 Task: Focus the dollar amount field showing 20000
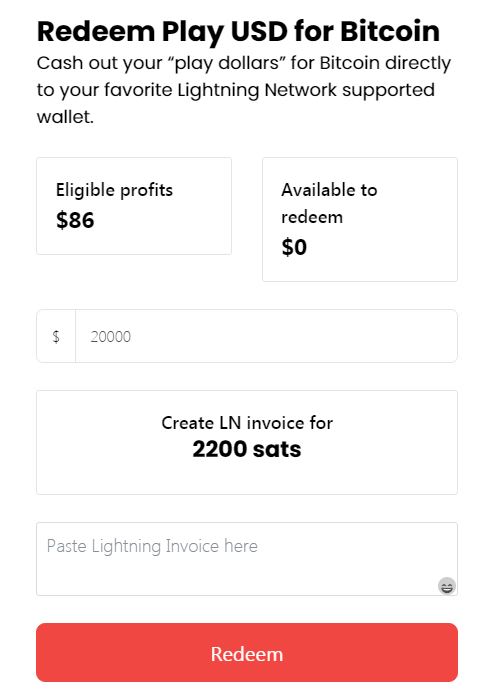(266, 336)
